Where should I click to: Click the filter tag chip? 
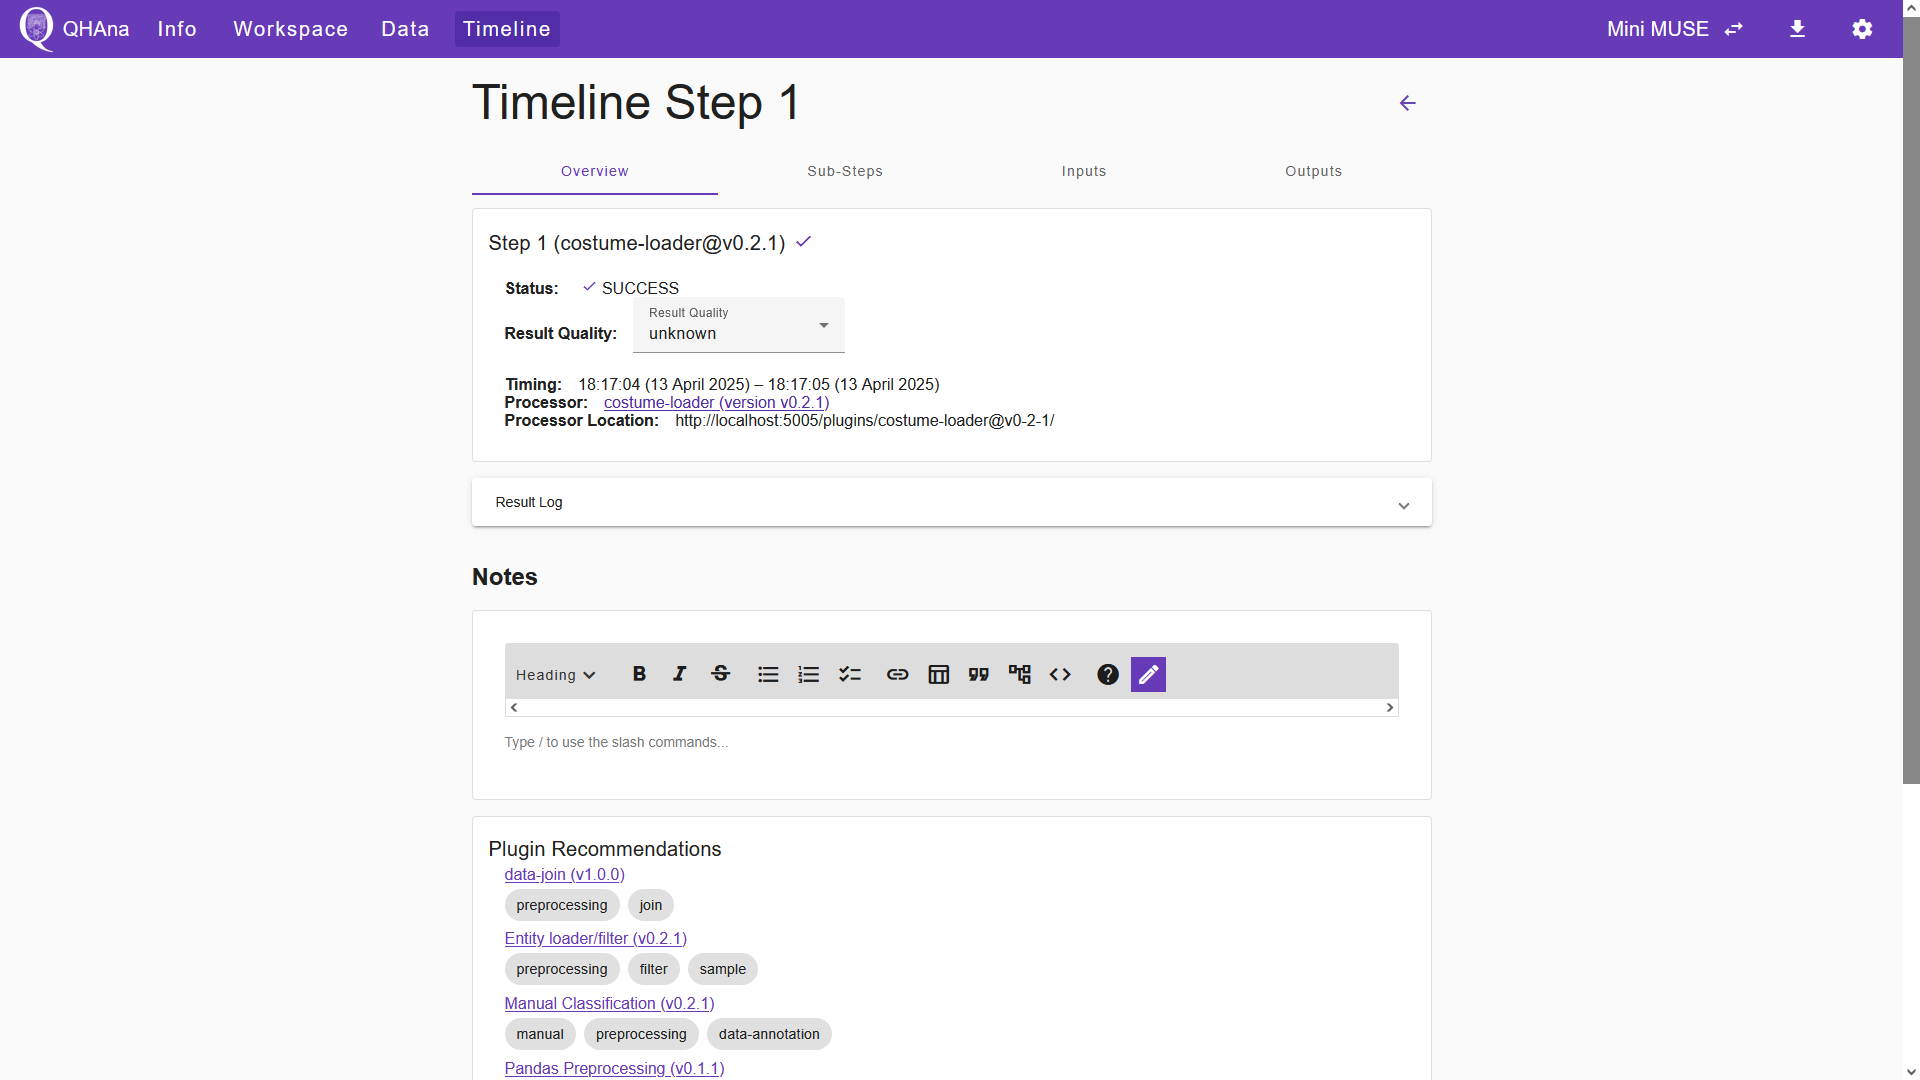(x=654, y=969)
